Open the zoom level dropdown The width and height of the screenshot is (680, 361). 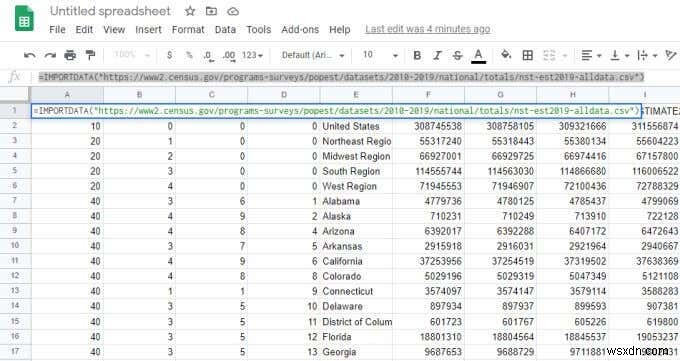pyautogui.click(x=131, y=55)
